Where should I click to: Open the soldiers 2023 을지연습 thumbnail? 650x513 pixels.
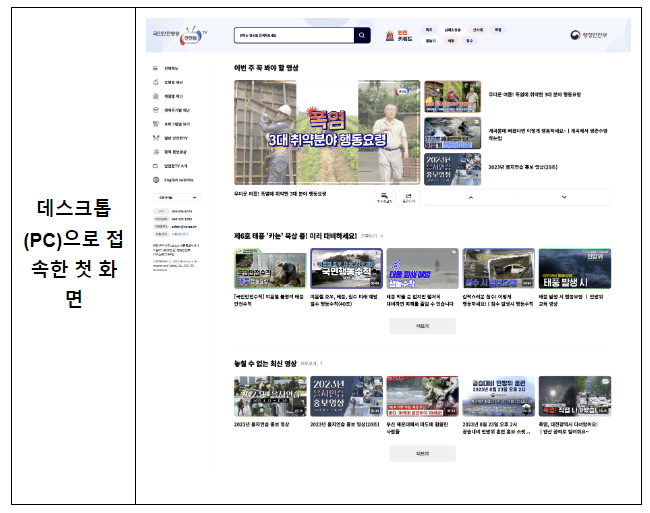pyautogui.click(x=270, y=396)
